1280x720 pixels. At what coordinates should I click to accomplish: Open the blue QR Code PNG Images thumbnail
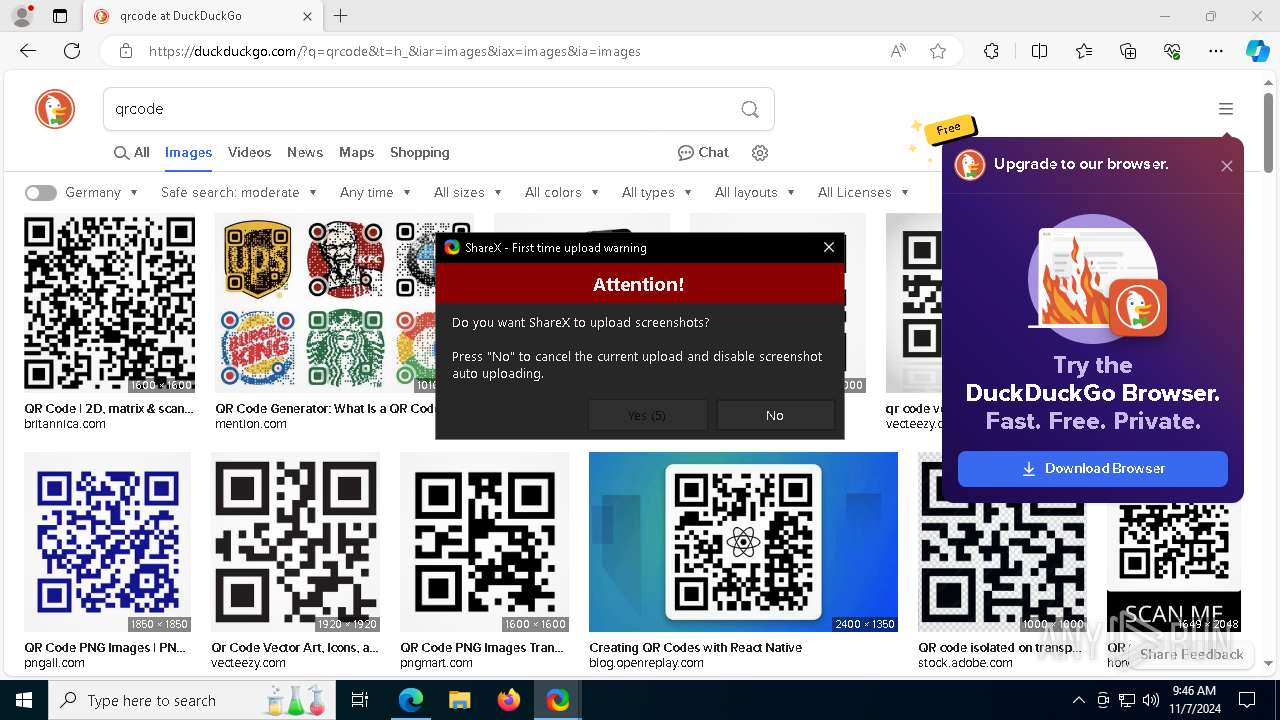pyautogui.click(x=107, y=542)
